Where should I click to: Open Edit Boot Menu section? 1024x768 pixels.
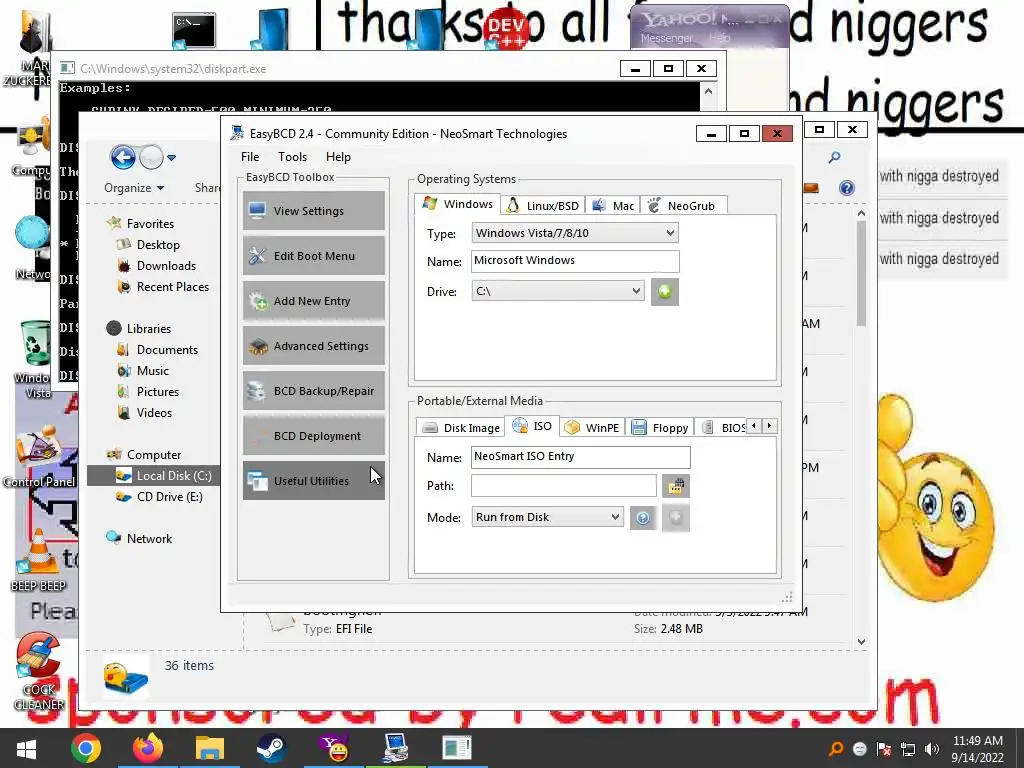pyautogui.click(x=313, y=255)
